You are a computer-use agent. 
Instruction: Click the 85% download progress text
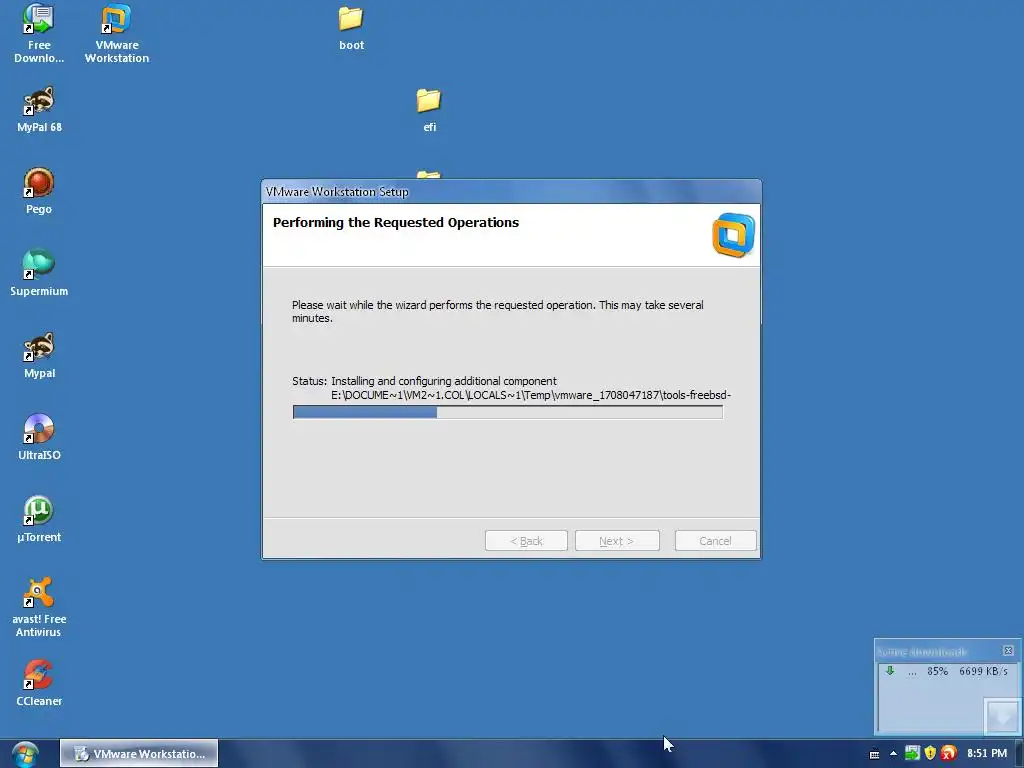[x=937, y=671]
